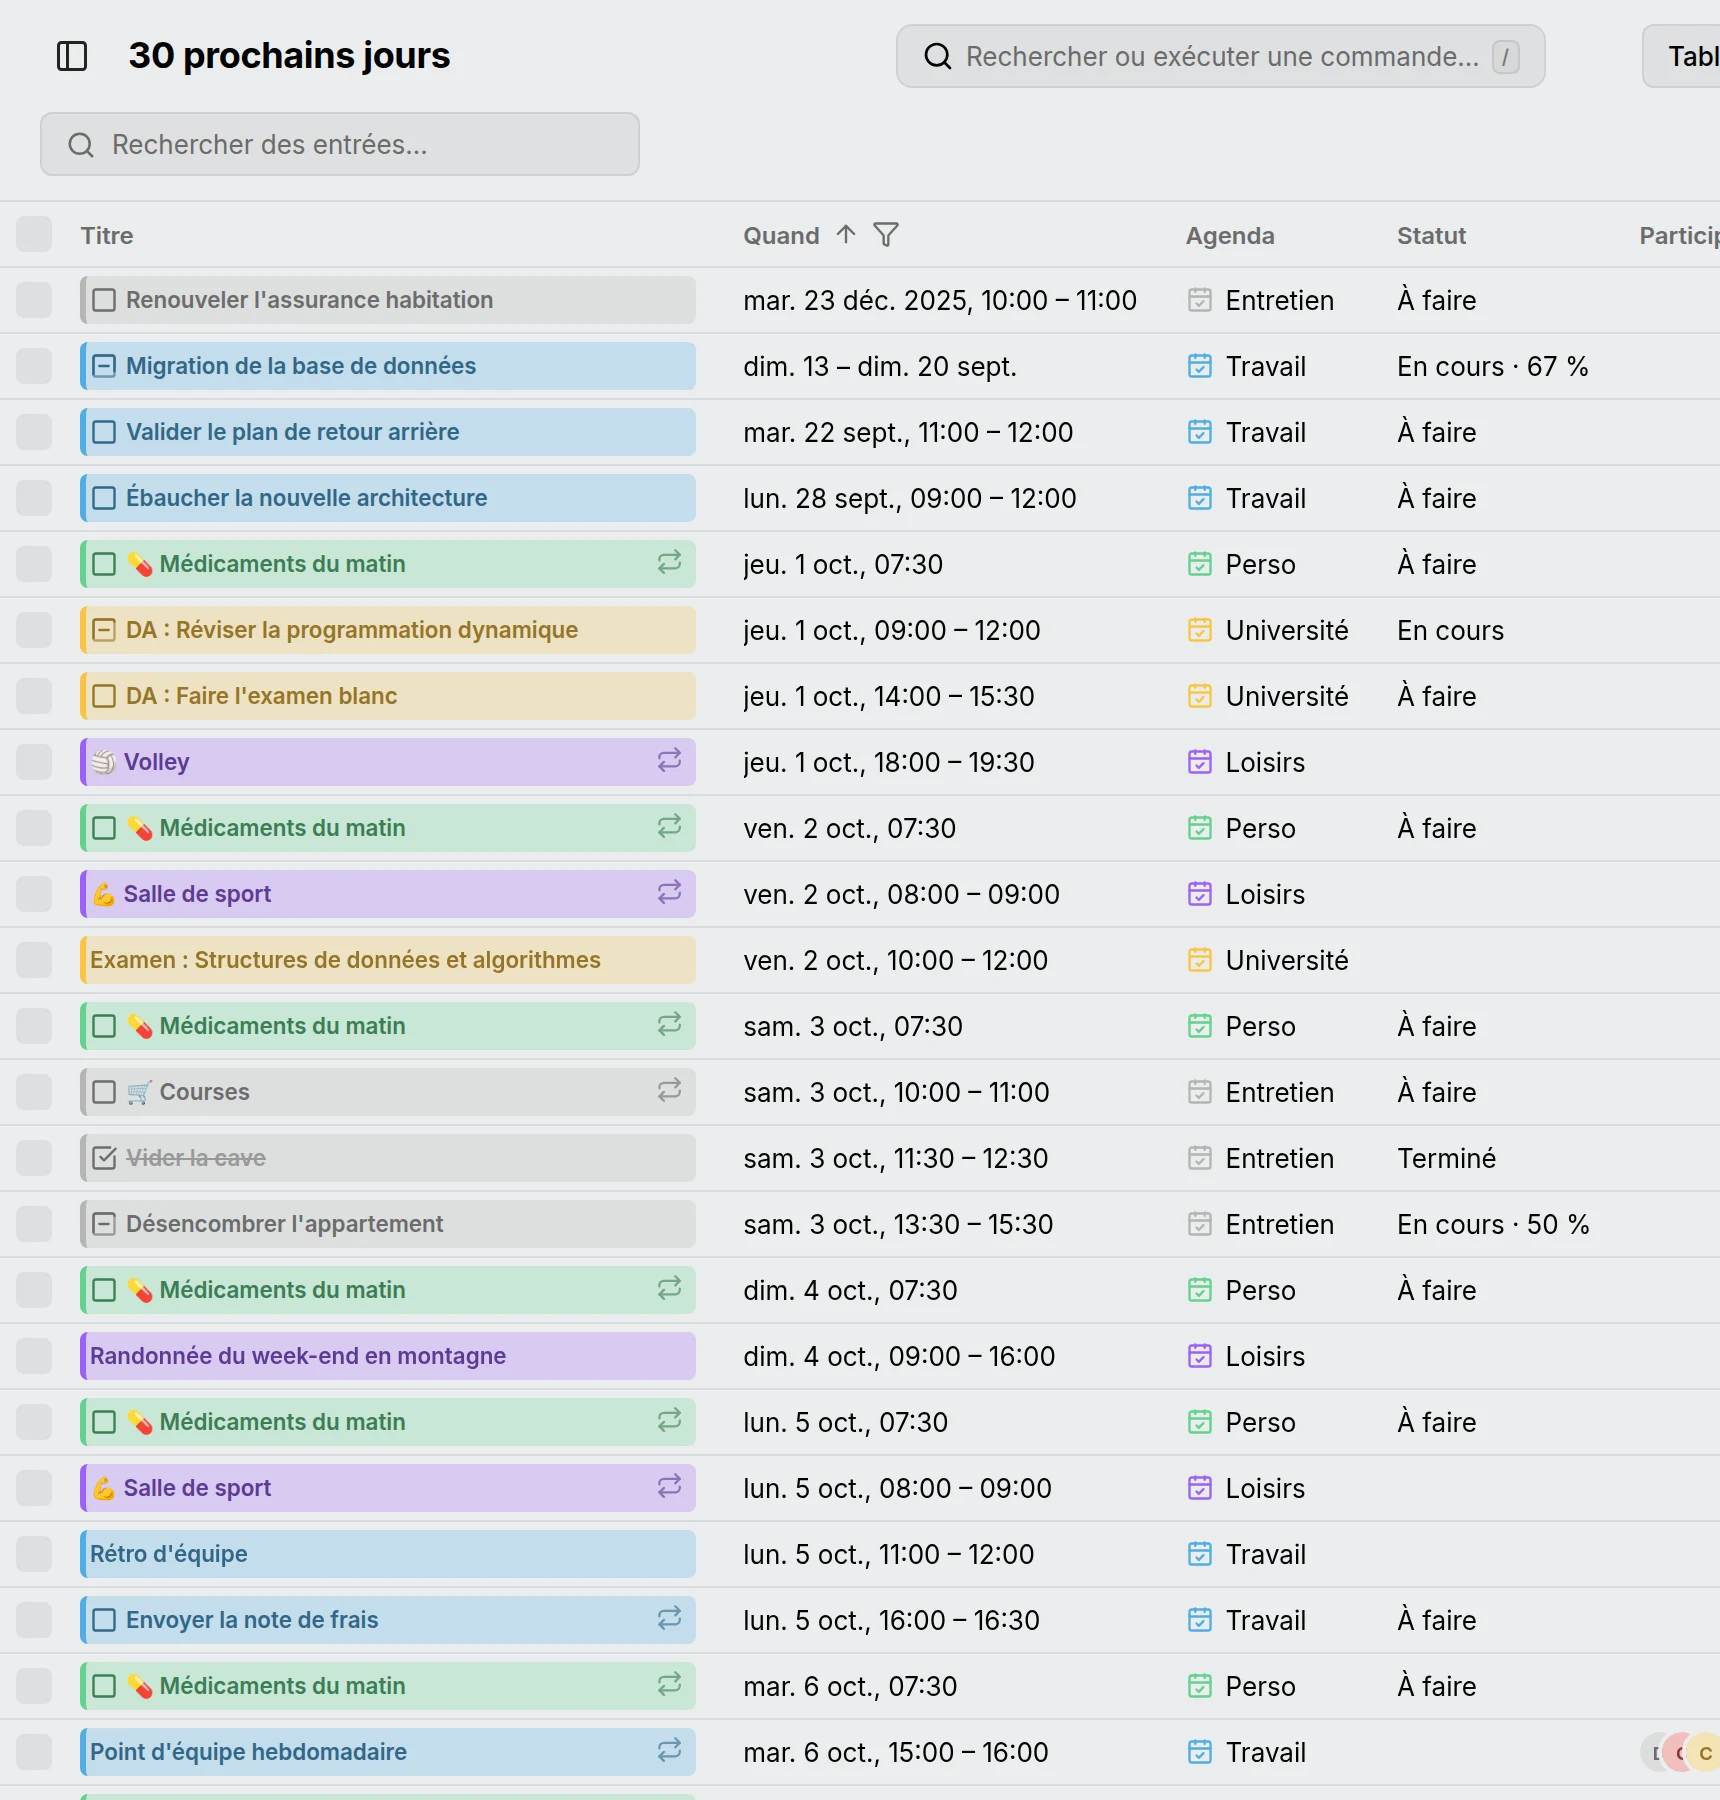This screenshot has height=1800, width=1720.
Task: Click the Rechercher des entrées search field
Action: [x=340, y=144]
